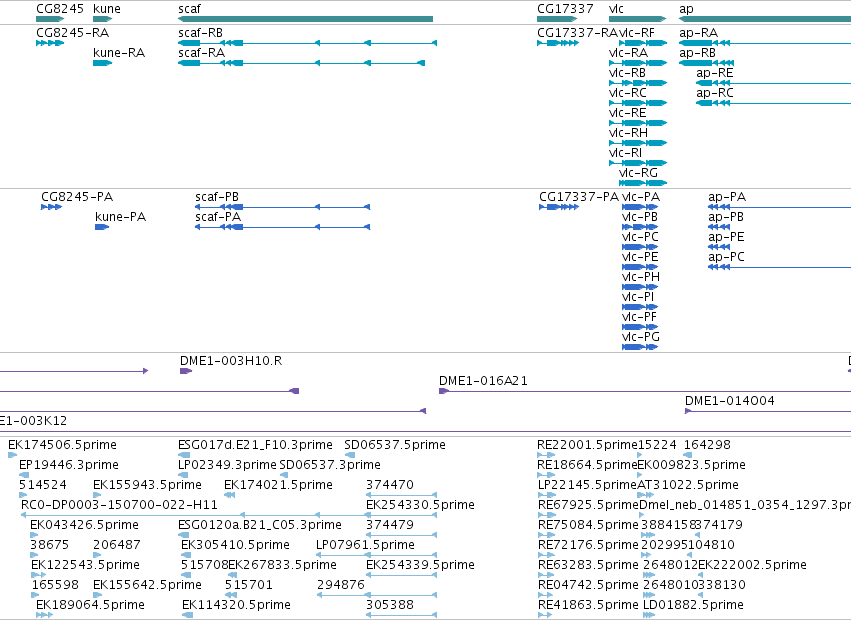The height and width of the screenshot is (620, 851).
Task: Select the ESG0120a.B21_C05.3prime EST label
Action: 260,525
